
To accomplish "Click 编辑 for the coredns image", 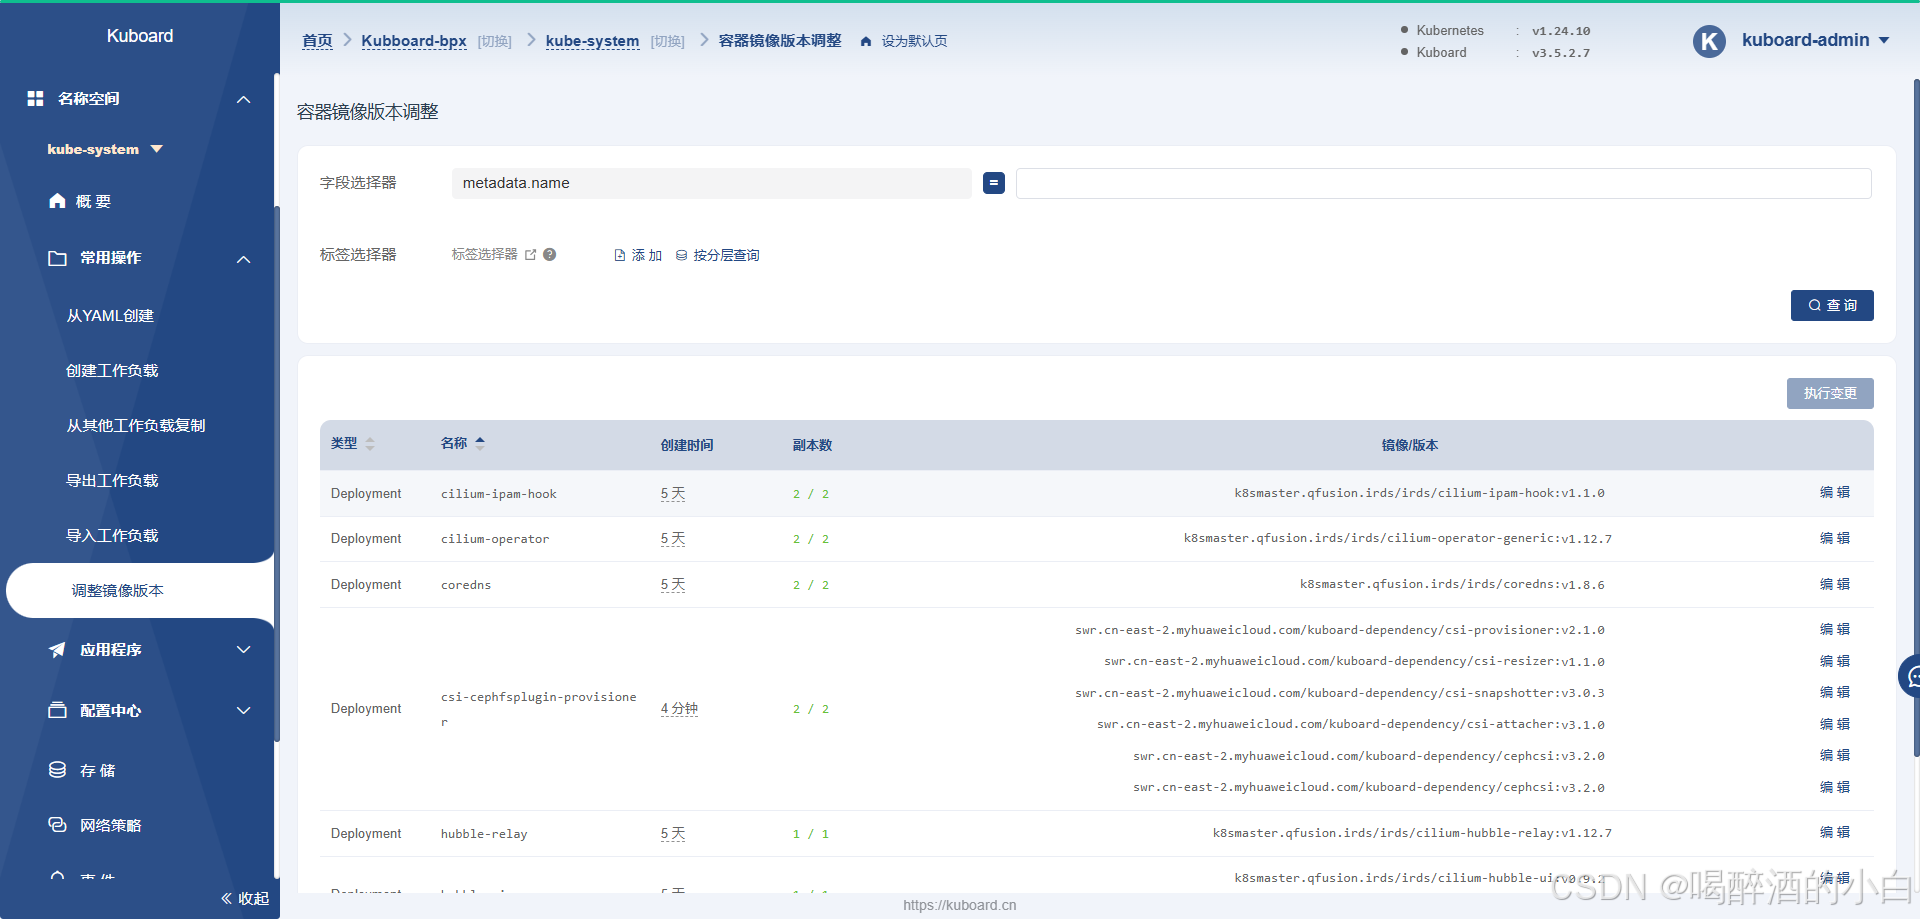I will (x=1834, y=584).
